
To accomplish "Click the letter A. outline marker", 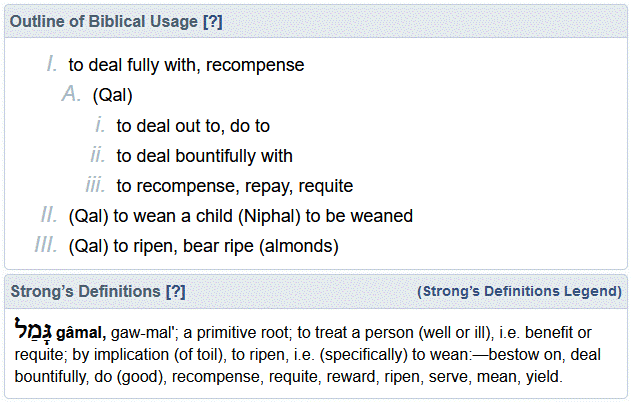I will (x=72, y=96).
